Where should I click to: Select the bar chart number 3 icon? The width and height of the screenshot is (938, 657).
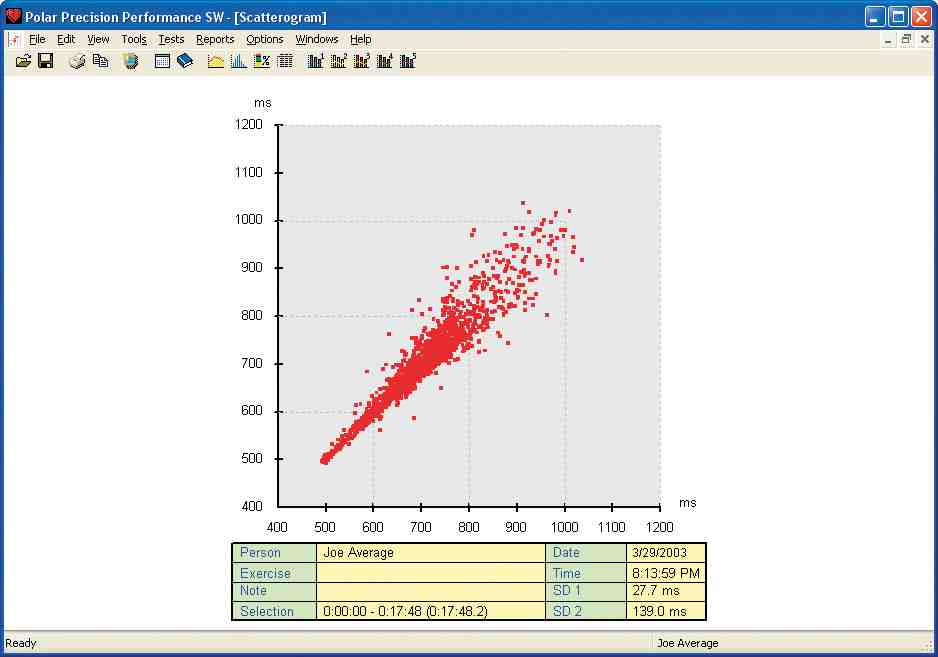coord(362,62)
